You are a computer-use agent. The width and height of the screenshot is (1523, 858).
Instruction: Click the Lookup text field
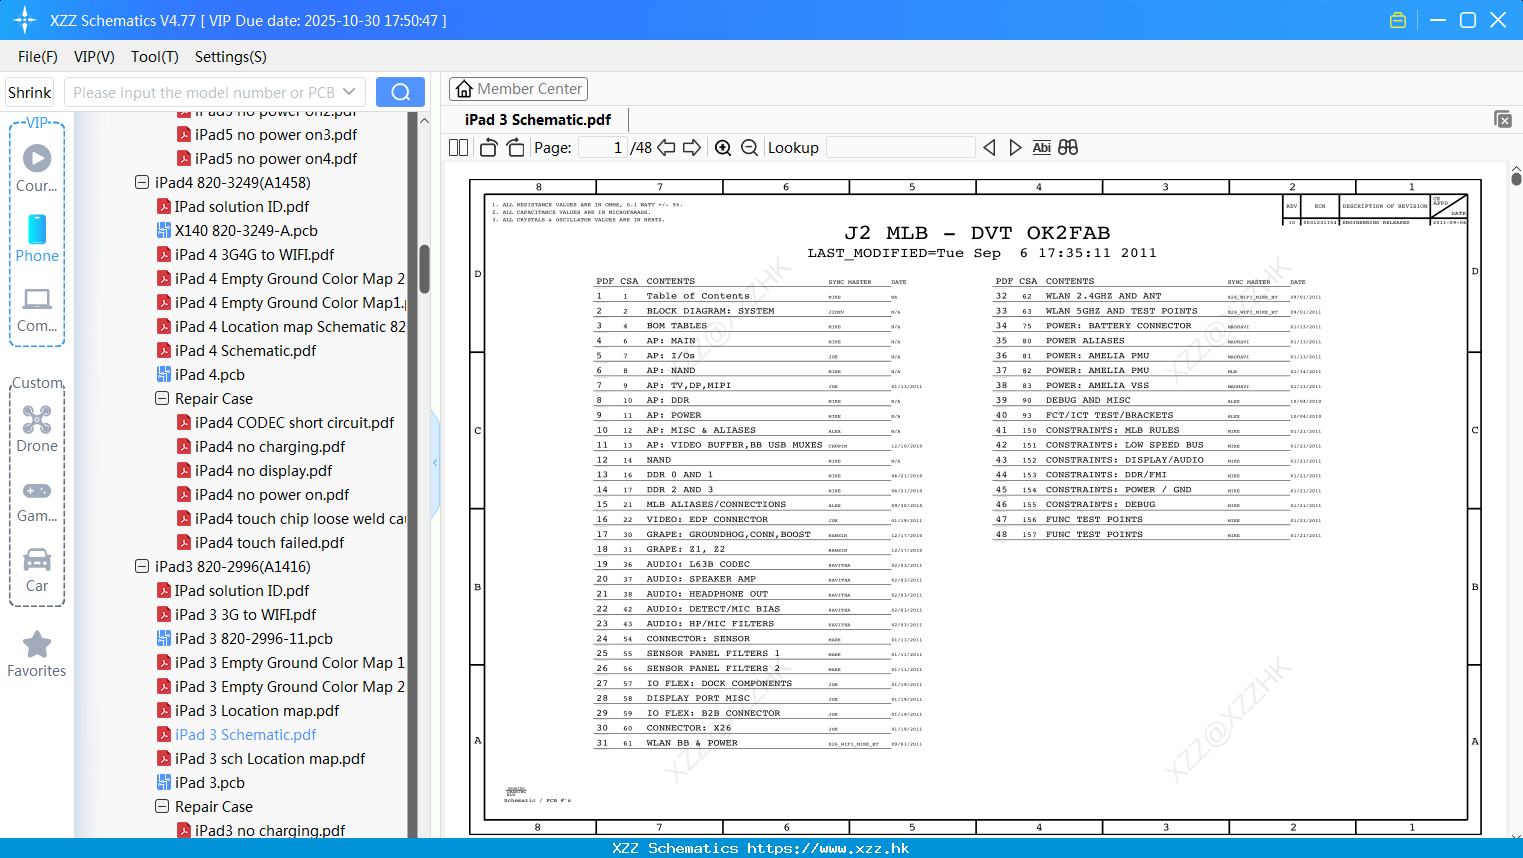pyautogui.click(x=900, y=148)
